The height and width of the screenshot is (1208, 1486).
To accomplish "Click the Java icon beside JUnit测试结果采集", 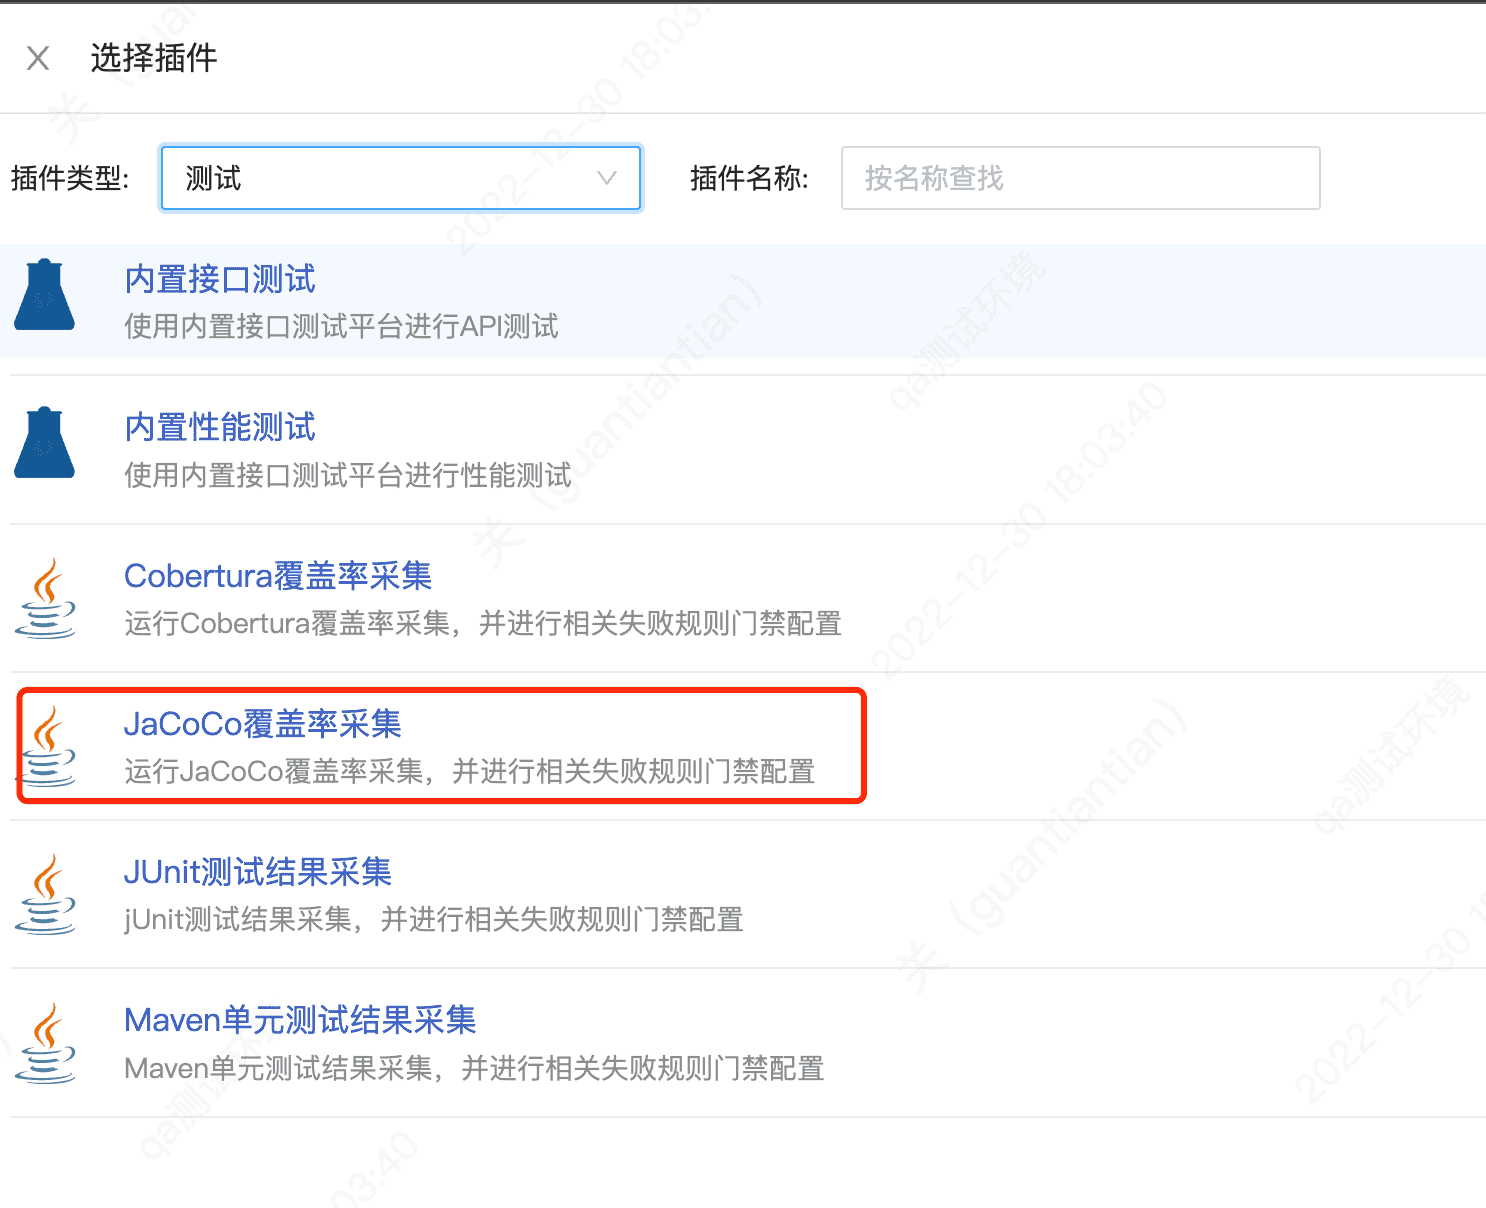I will [46, 894].
